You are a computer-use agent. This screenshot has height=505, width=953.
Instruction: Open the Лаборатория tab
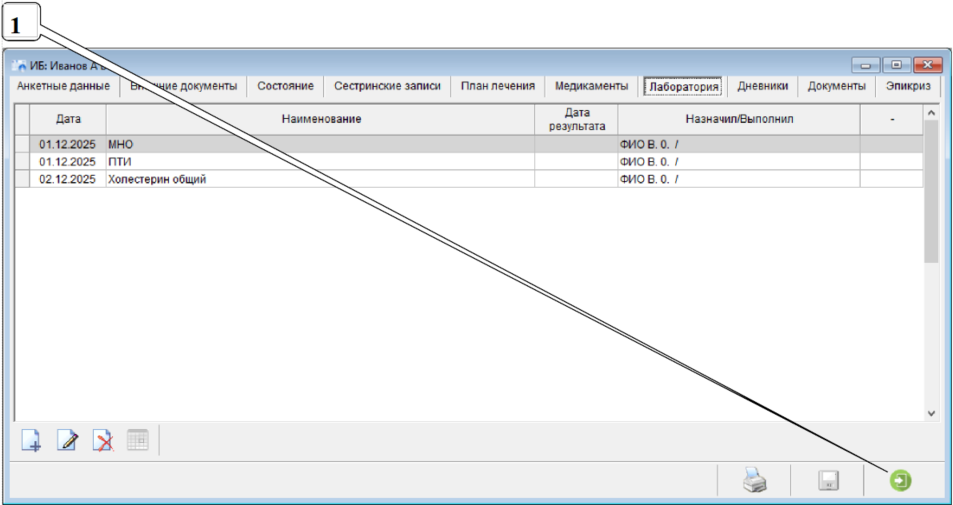point(684,87)
